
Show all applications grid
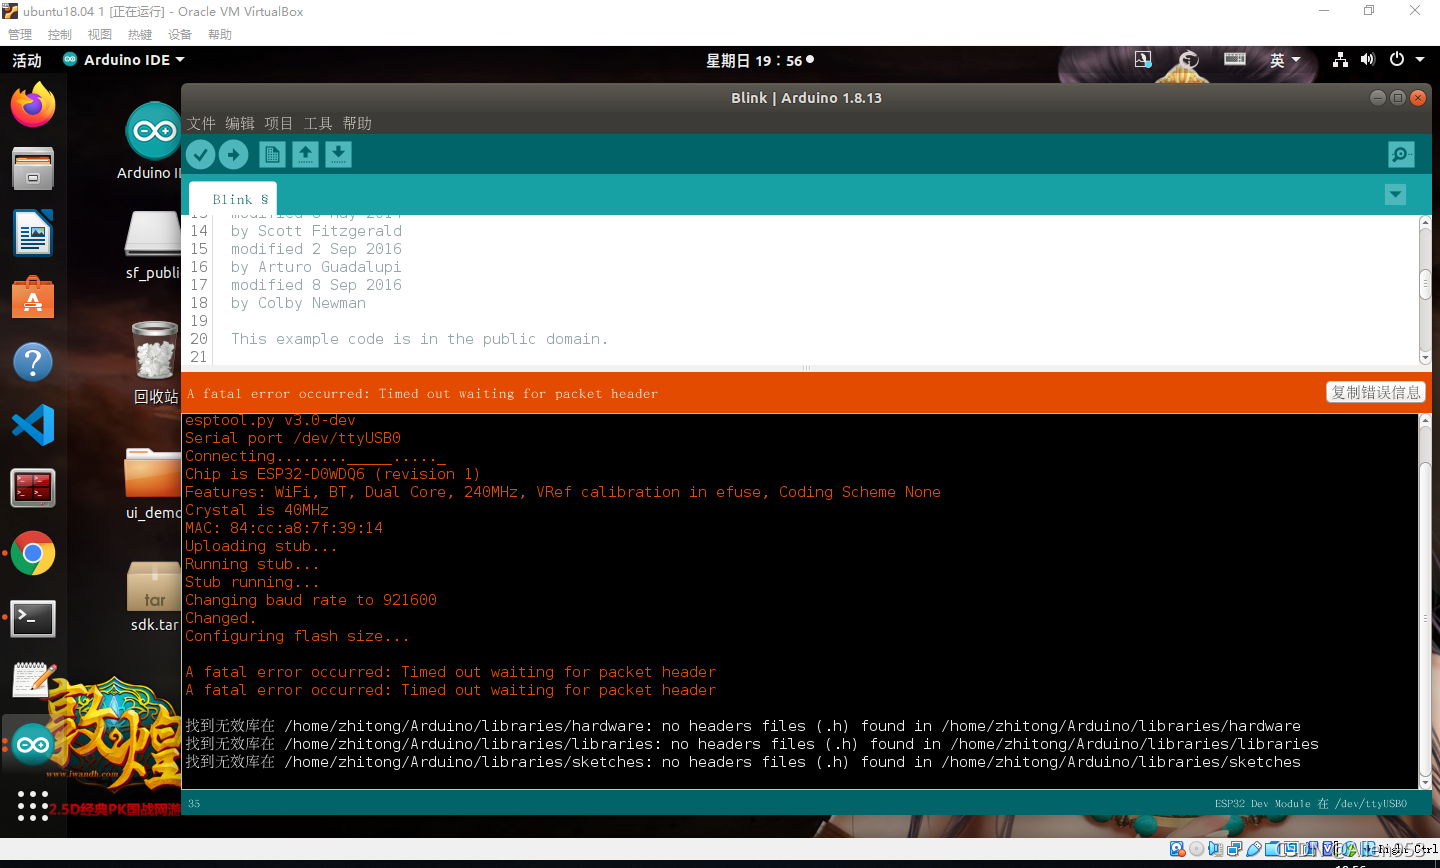click(x=33, y=805)
